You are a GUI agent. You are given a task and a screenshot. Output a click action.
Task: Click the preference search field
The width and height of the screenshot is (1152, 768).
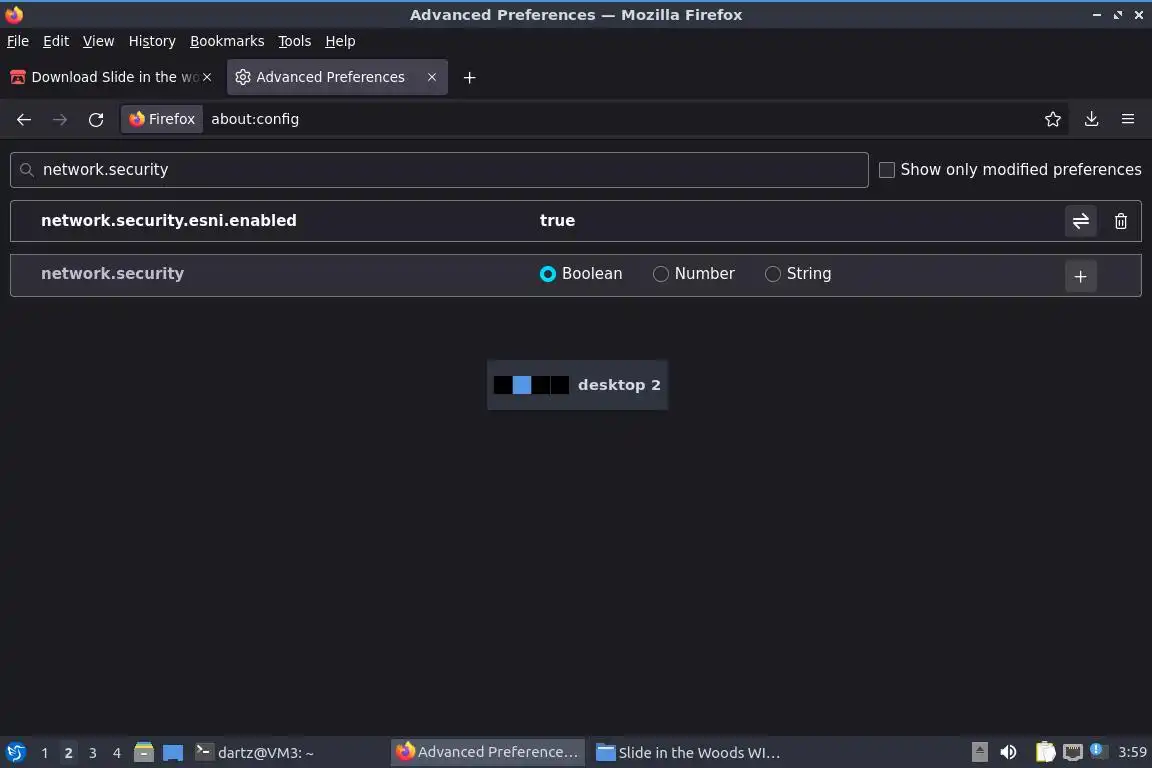(439, 170)
